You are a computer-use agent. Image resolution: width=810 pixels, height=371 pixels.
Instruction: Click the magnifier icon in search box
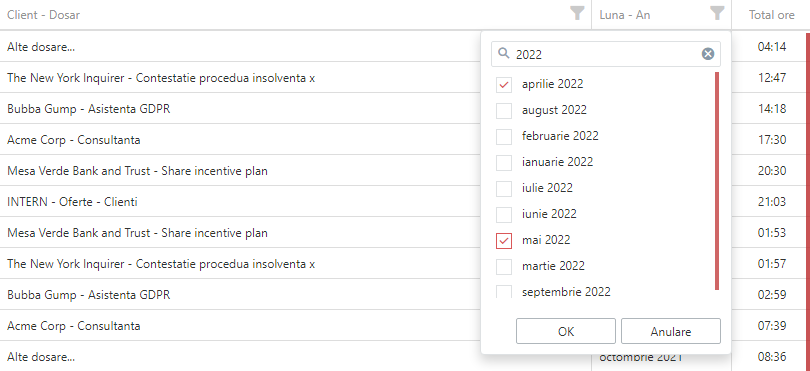(503, 53)
